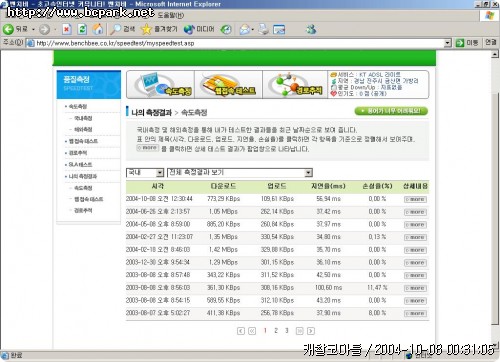Click more button for 2003-08-08 8:56:03 row

point(415,288)
